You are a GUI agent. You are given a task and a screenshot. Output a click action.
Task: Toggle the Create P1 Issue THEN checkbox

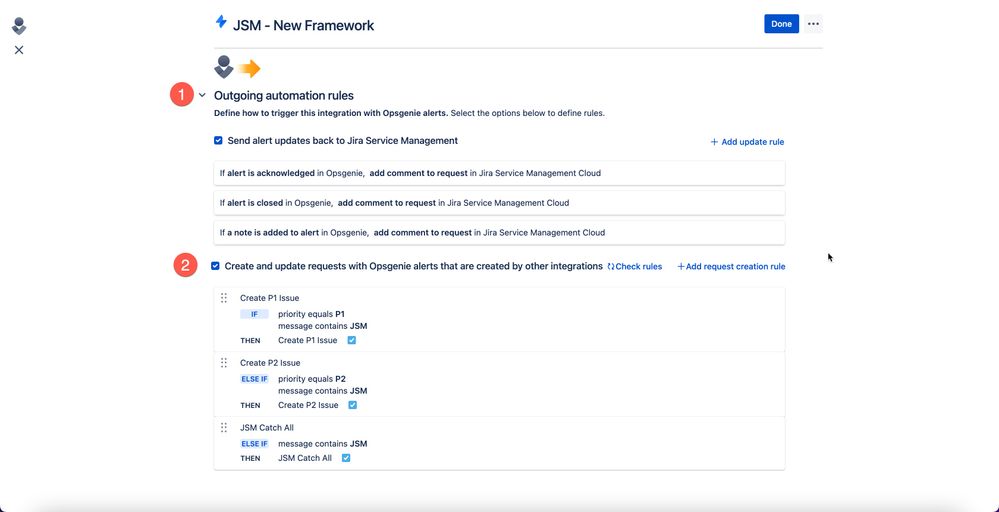pos(352,340)
